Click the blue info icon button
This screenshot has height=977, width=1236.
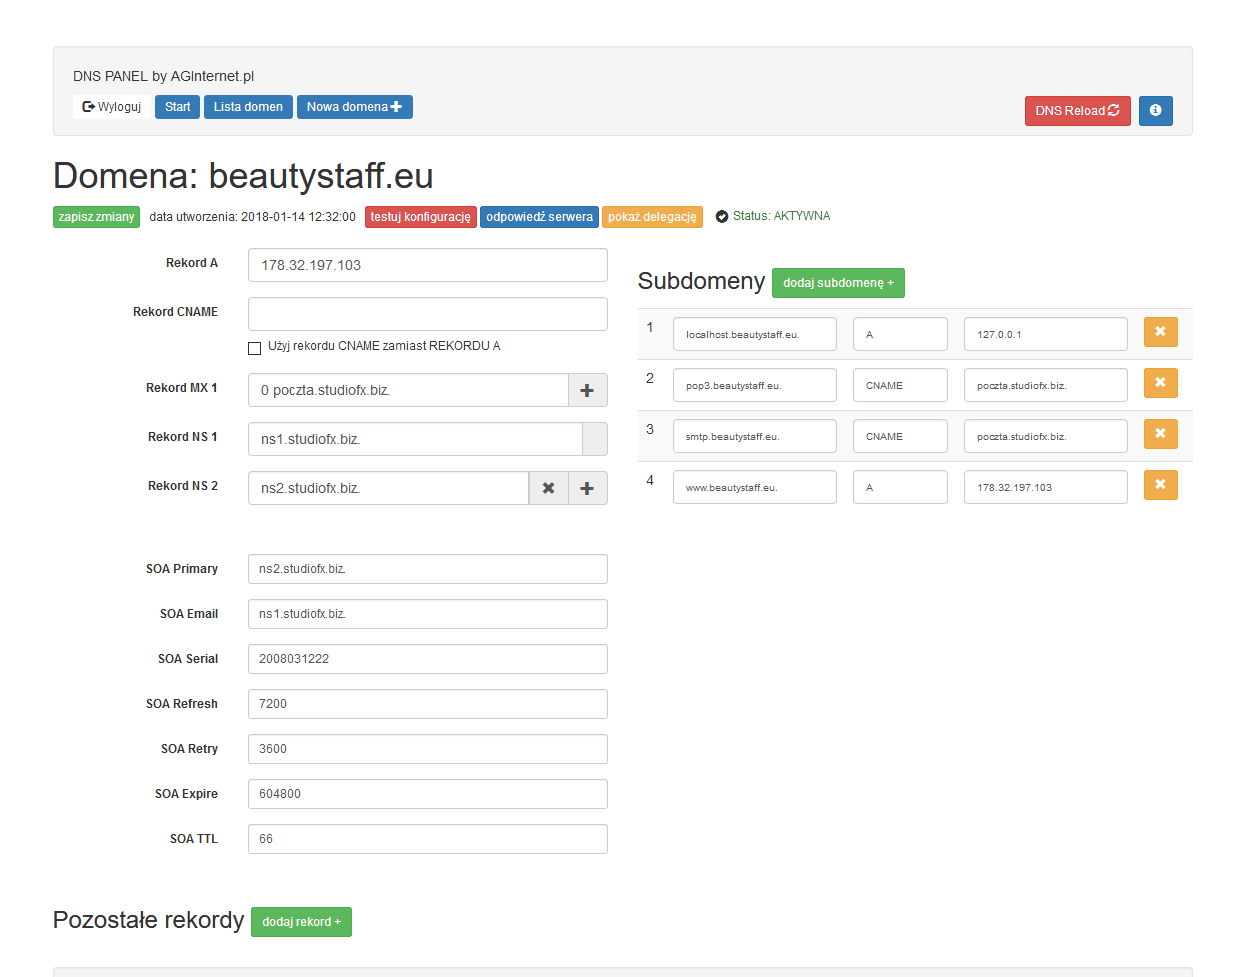(x=1155, y=111)
